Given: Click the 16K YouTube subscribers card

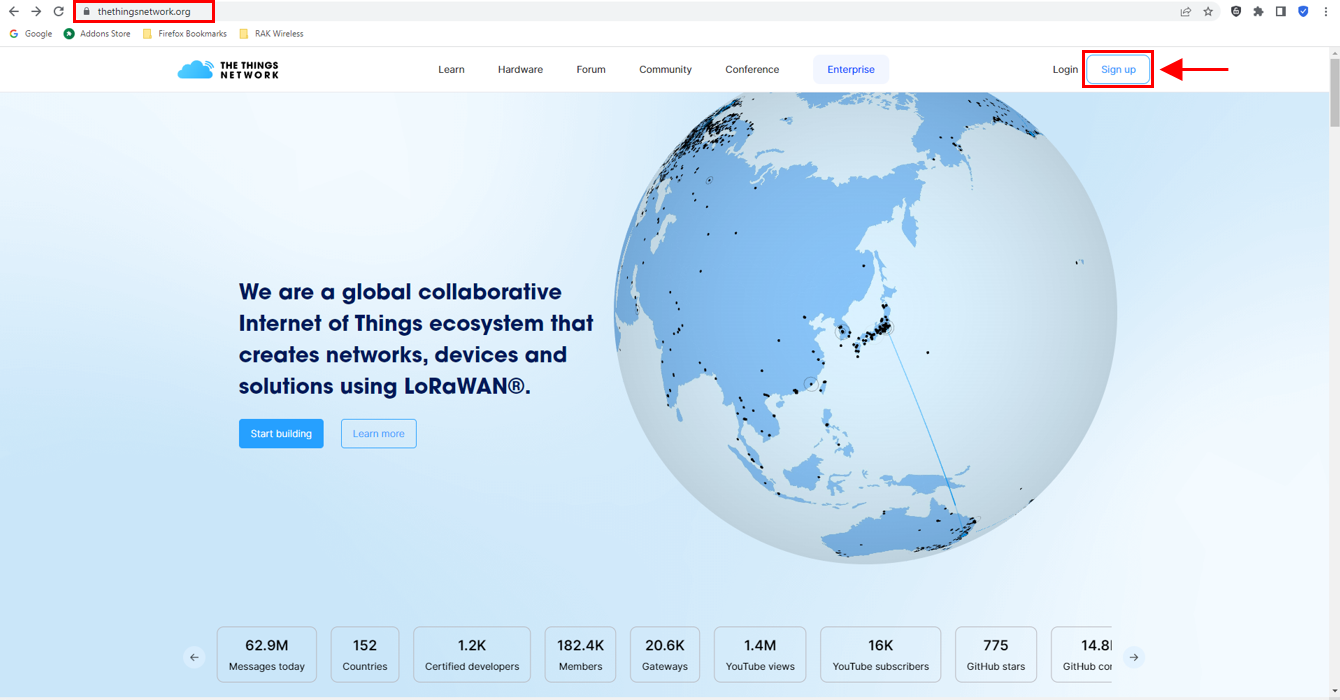Looking at the screenshot, I should 881,655.
